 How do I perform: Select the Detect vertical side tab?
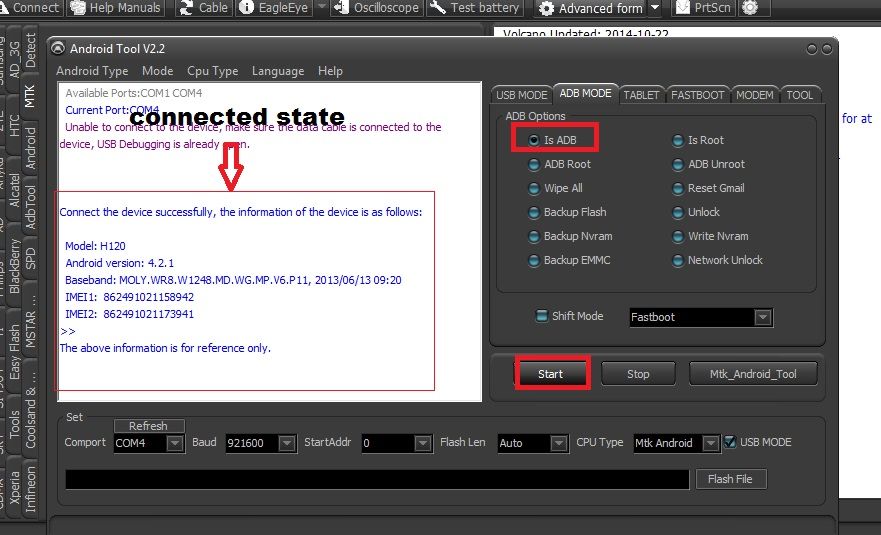click(30, 51)
